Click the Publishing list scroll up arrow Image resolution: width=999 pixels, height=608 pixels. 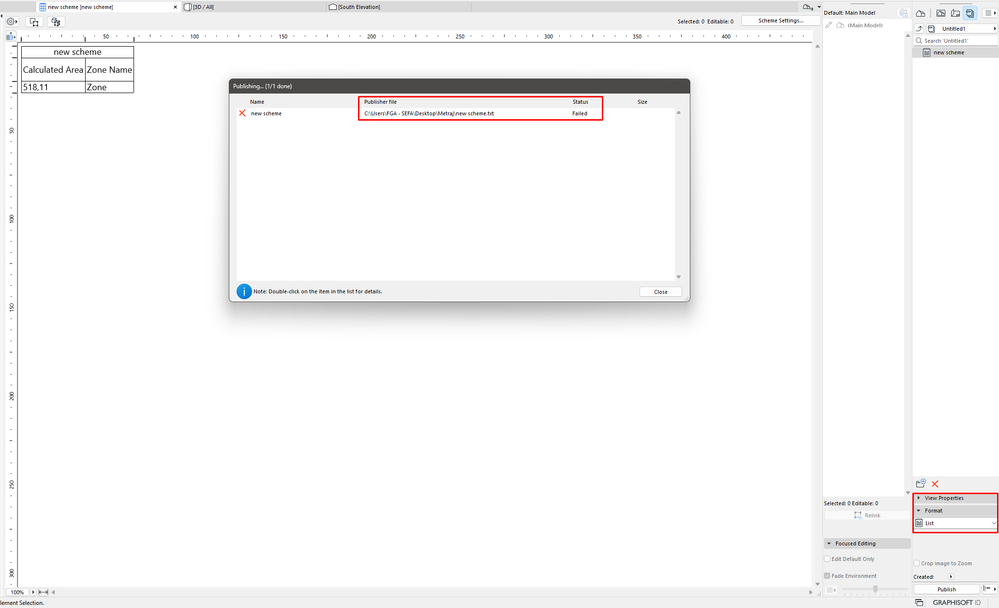(x=679, y=113)
